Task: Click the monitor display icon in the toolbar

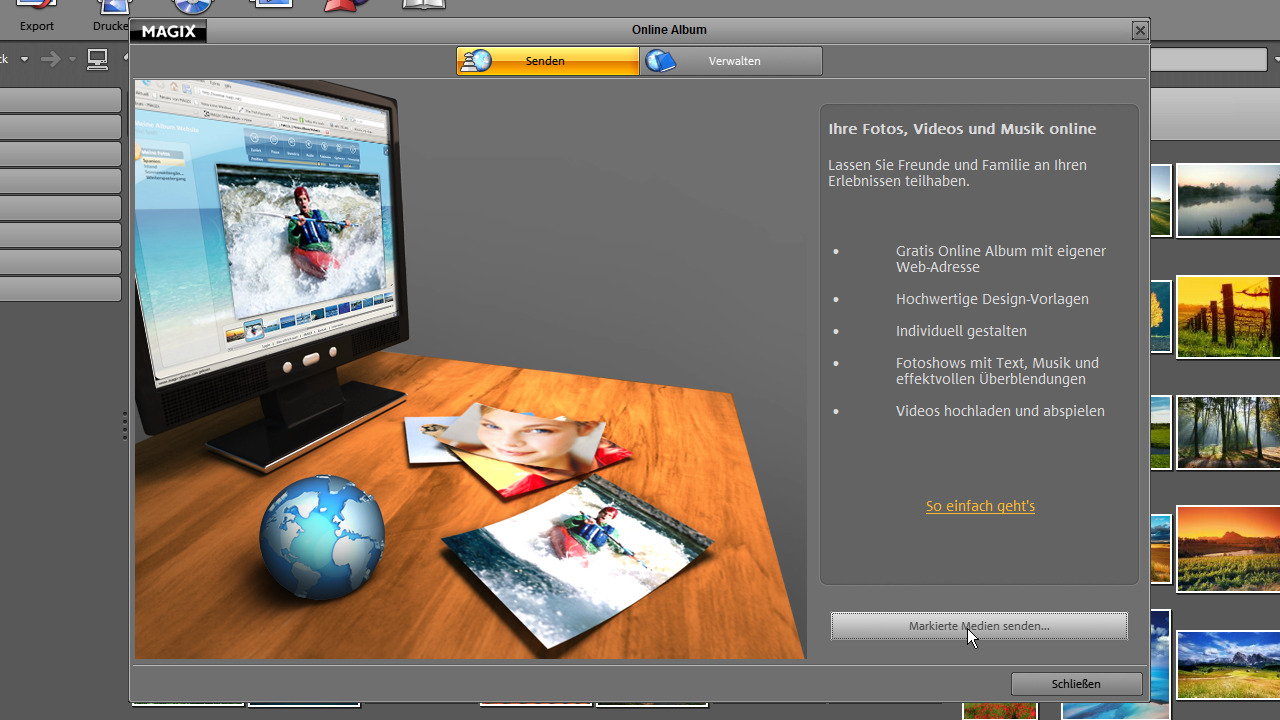Action: click(271, 6)
